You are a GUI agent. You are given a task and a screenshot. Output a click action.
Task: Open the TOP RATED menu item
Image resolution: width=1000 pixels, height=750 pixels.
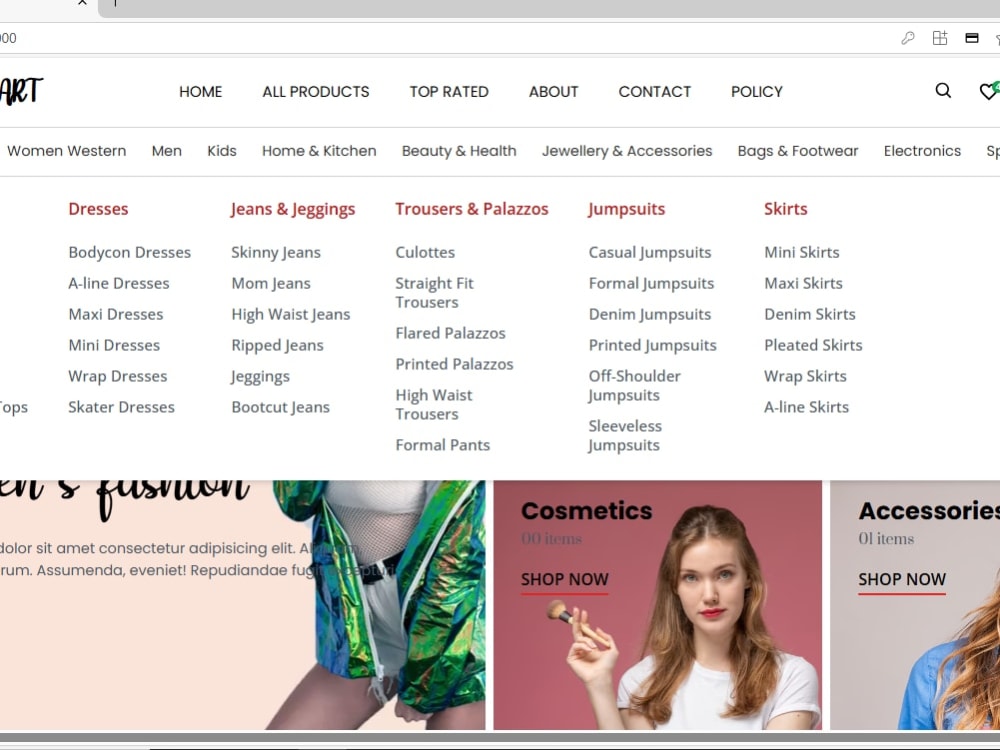449,92
